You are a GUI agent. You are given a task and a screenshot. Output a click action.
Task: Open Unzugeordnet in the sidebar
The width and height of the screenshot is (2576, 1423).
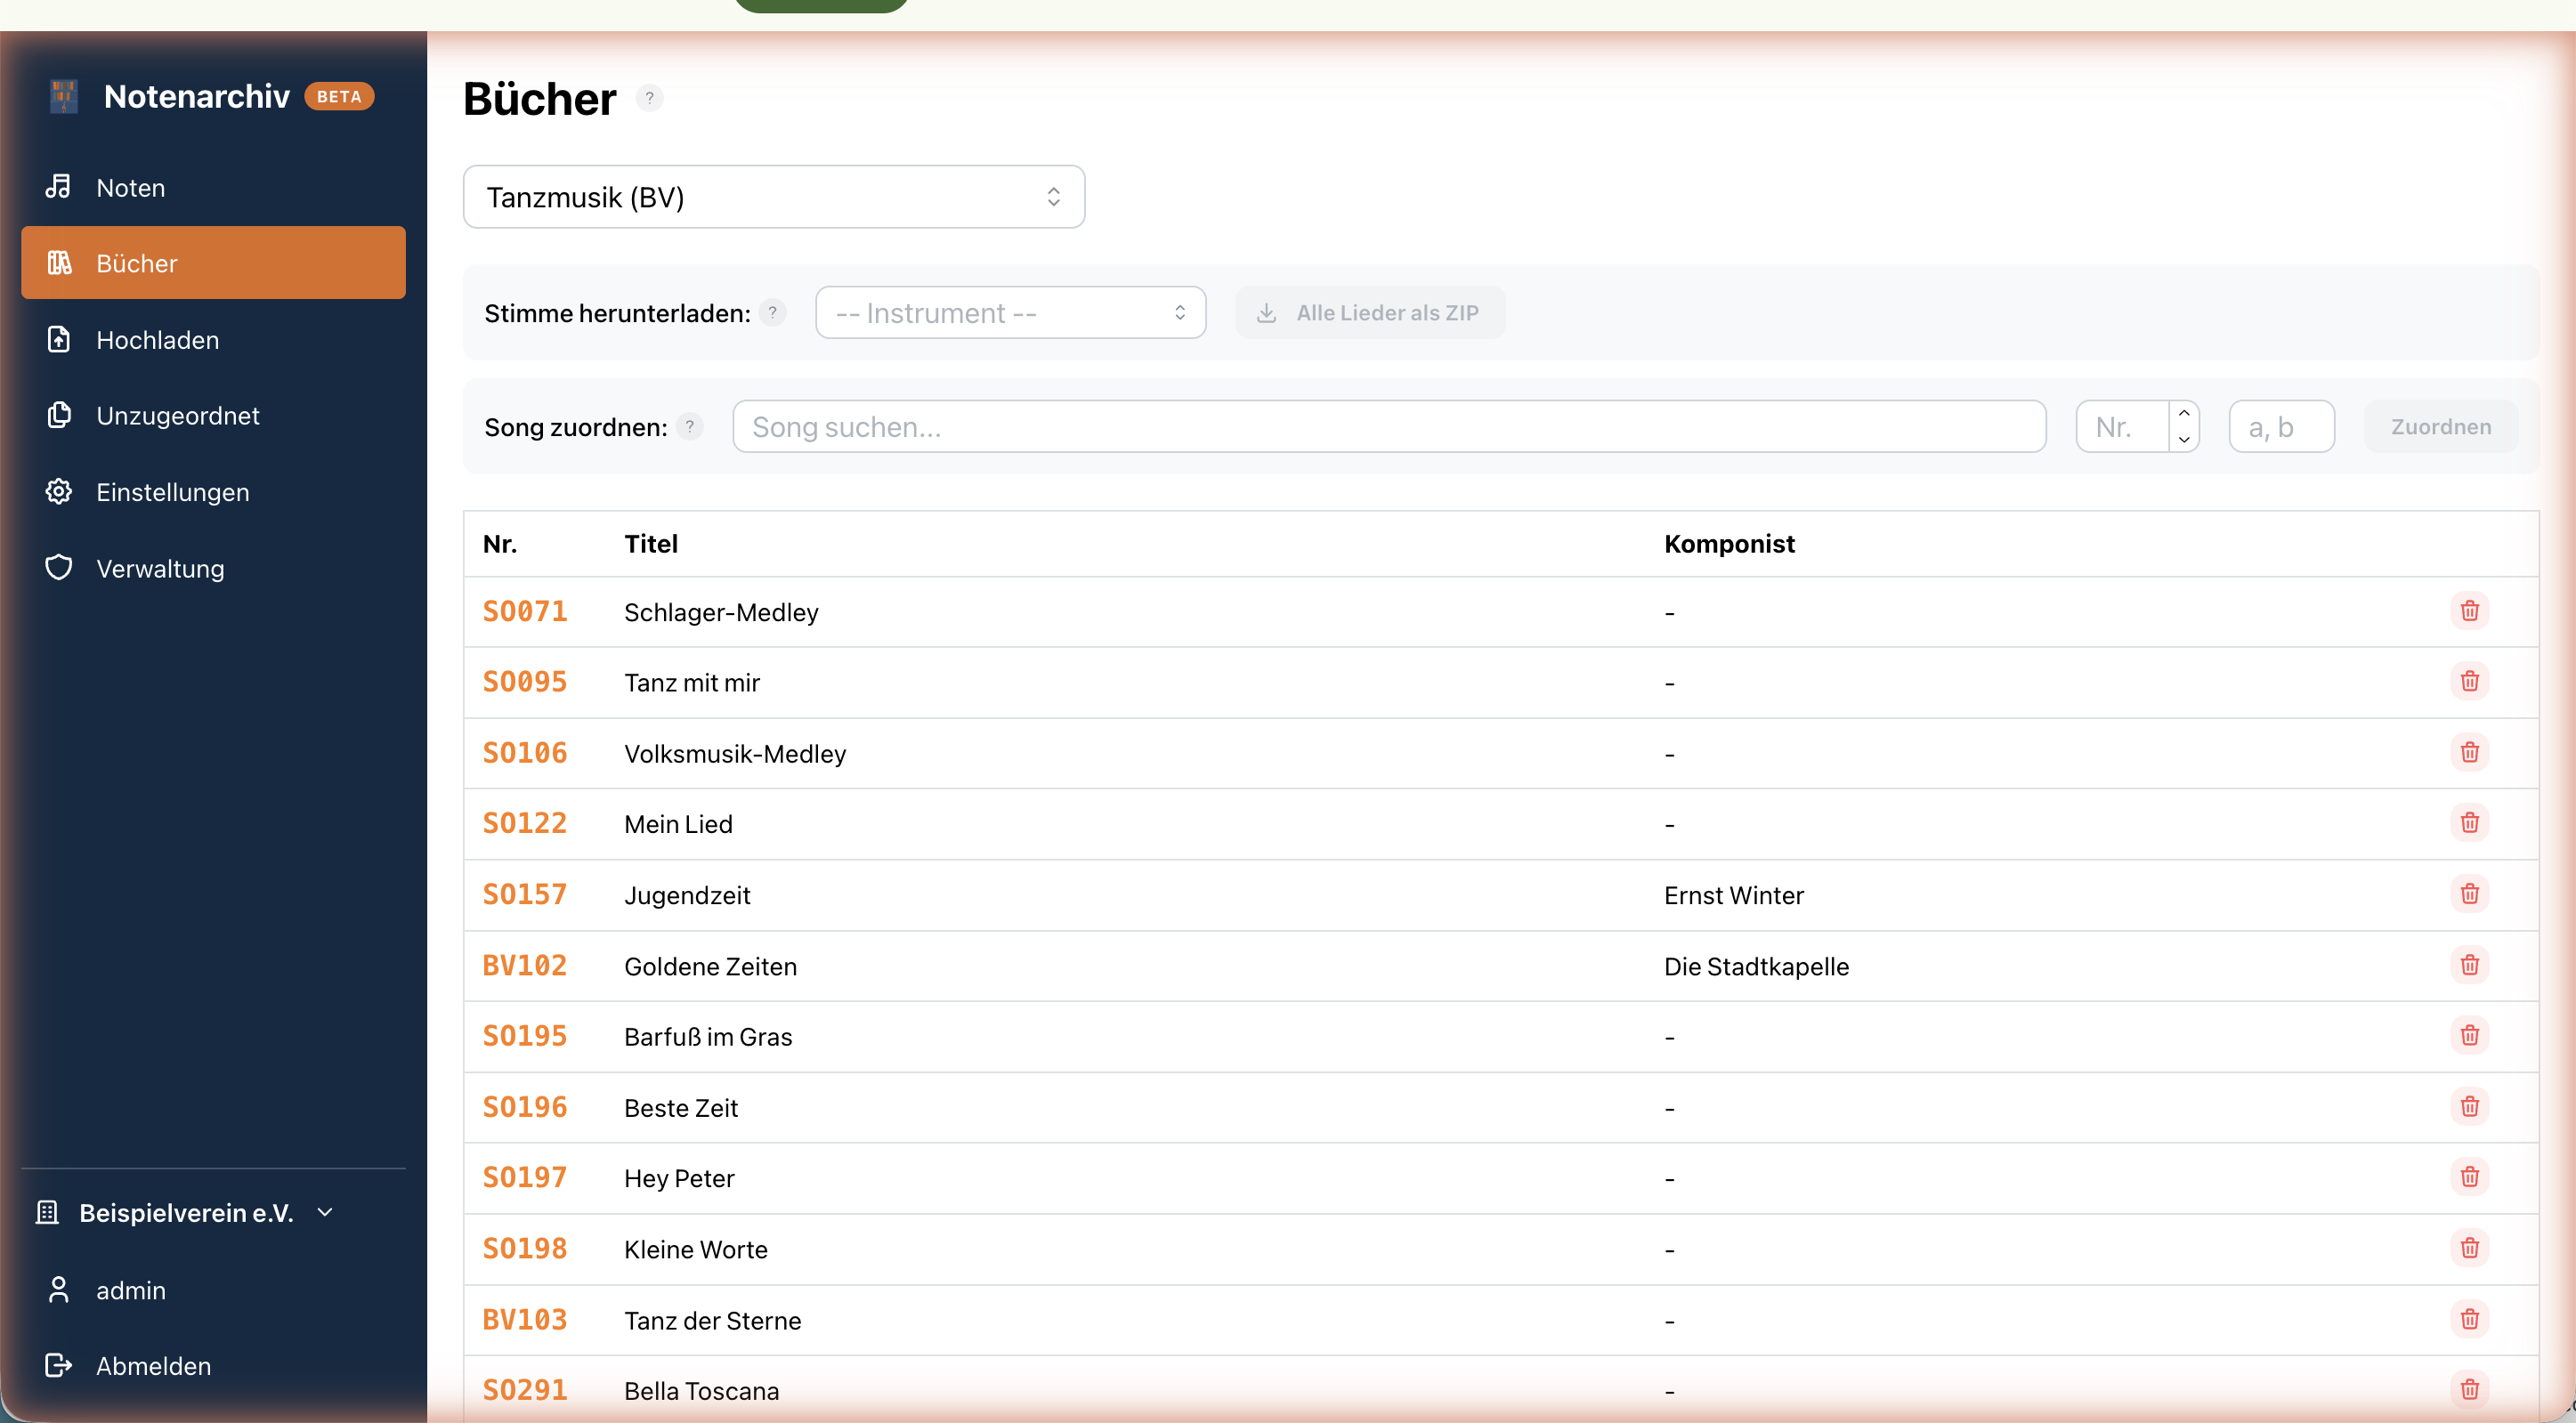click(177, 415)
